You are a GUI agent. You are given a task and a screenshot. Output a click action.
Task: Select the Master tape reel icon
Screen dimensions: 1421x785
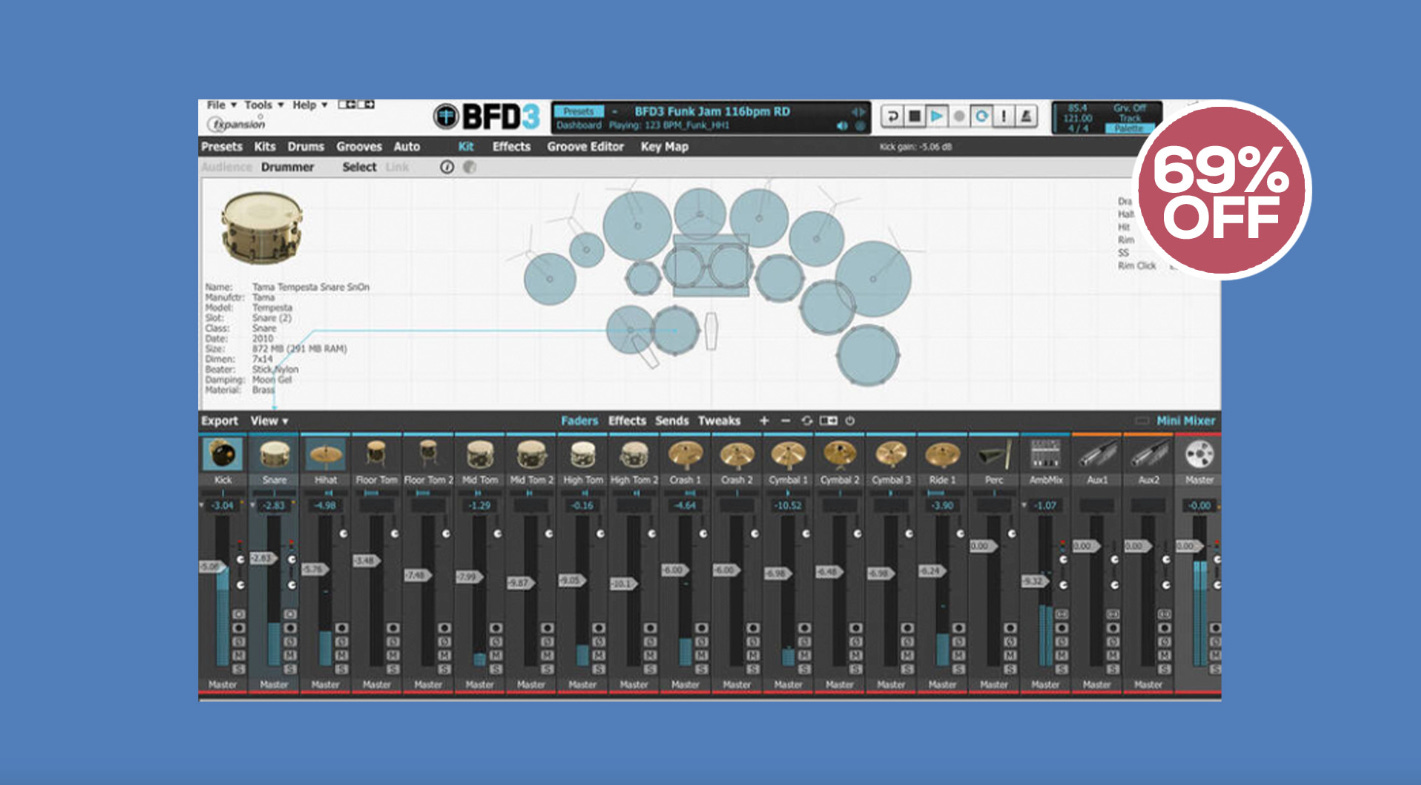(x=1199, y=455)
